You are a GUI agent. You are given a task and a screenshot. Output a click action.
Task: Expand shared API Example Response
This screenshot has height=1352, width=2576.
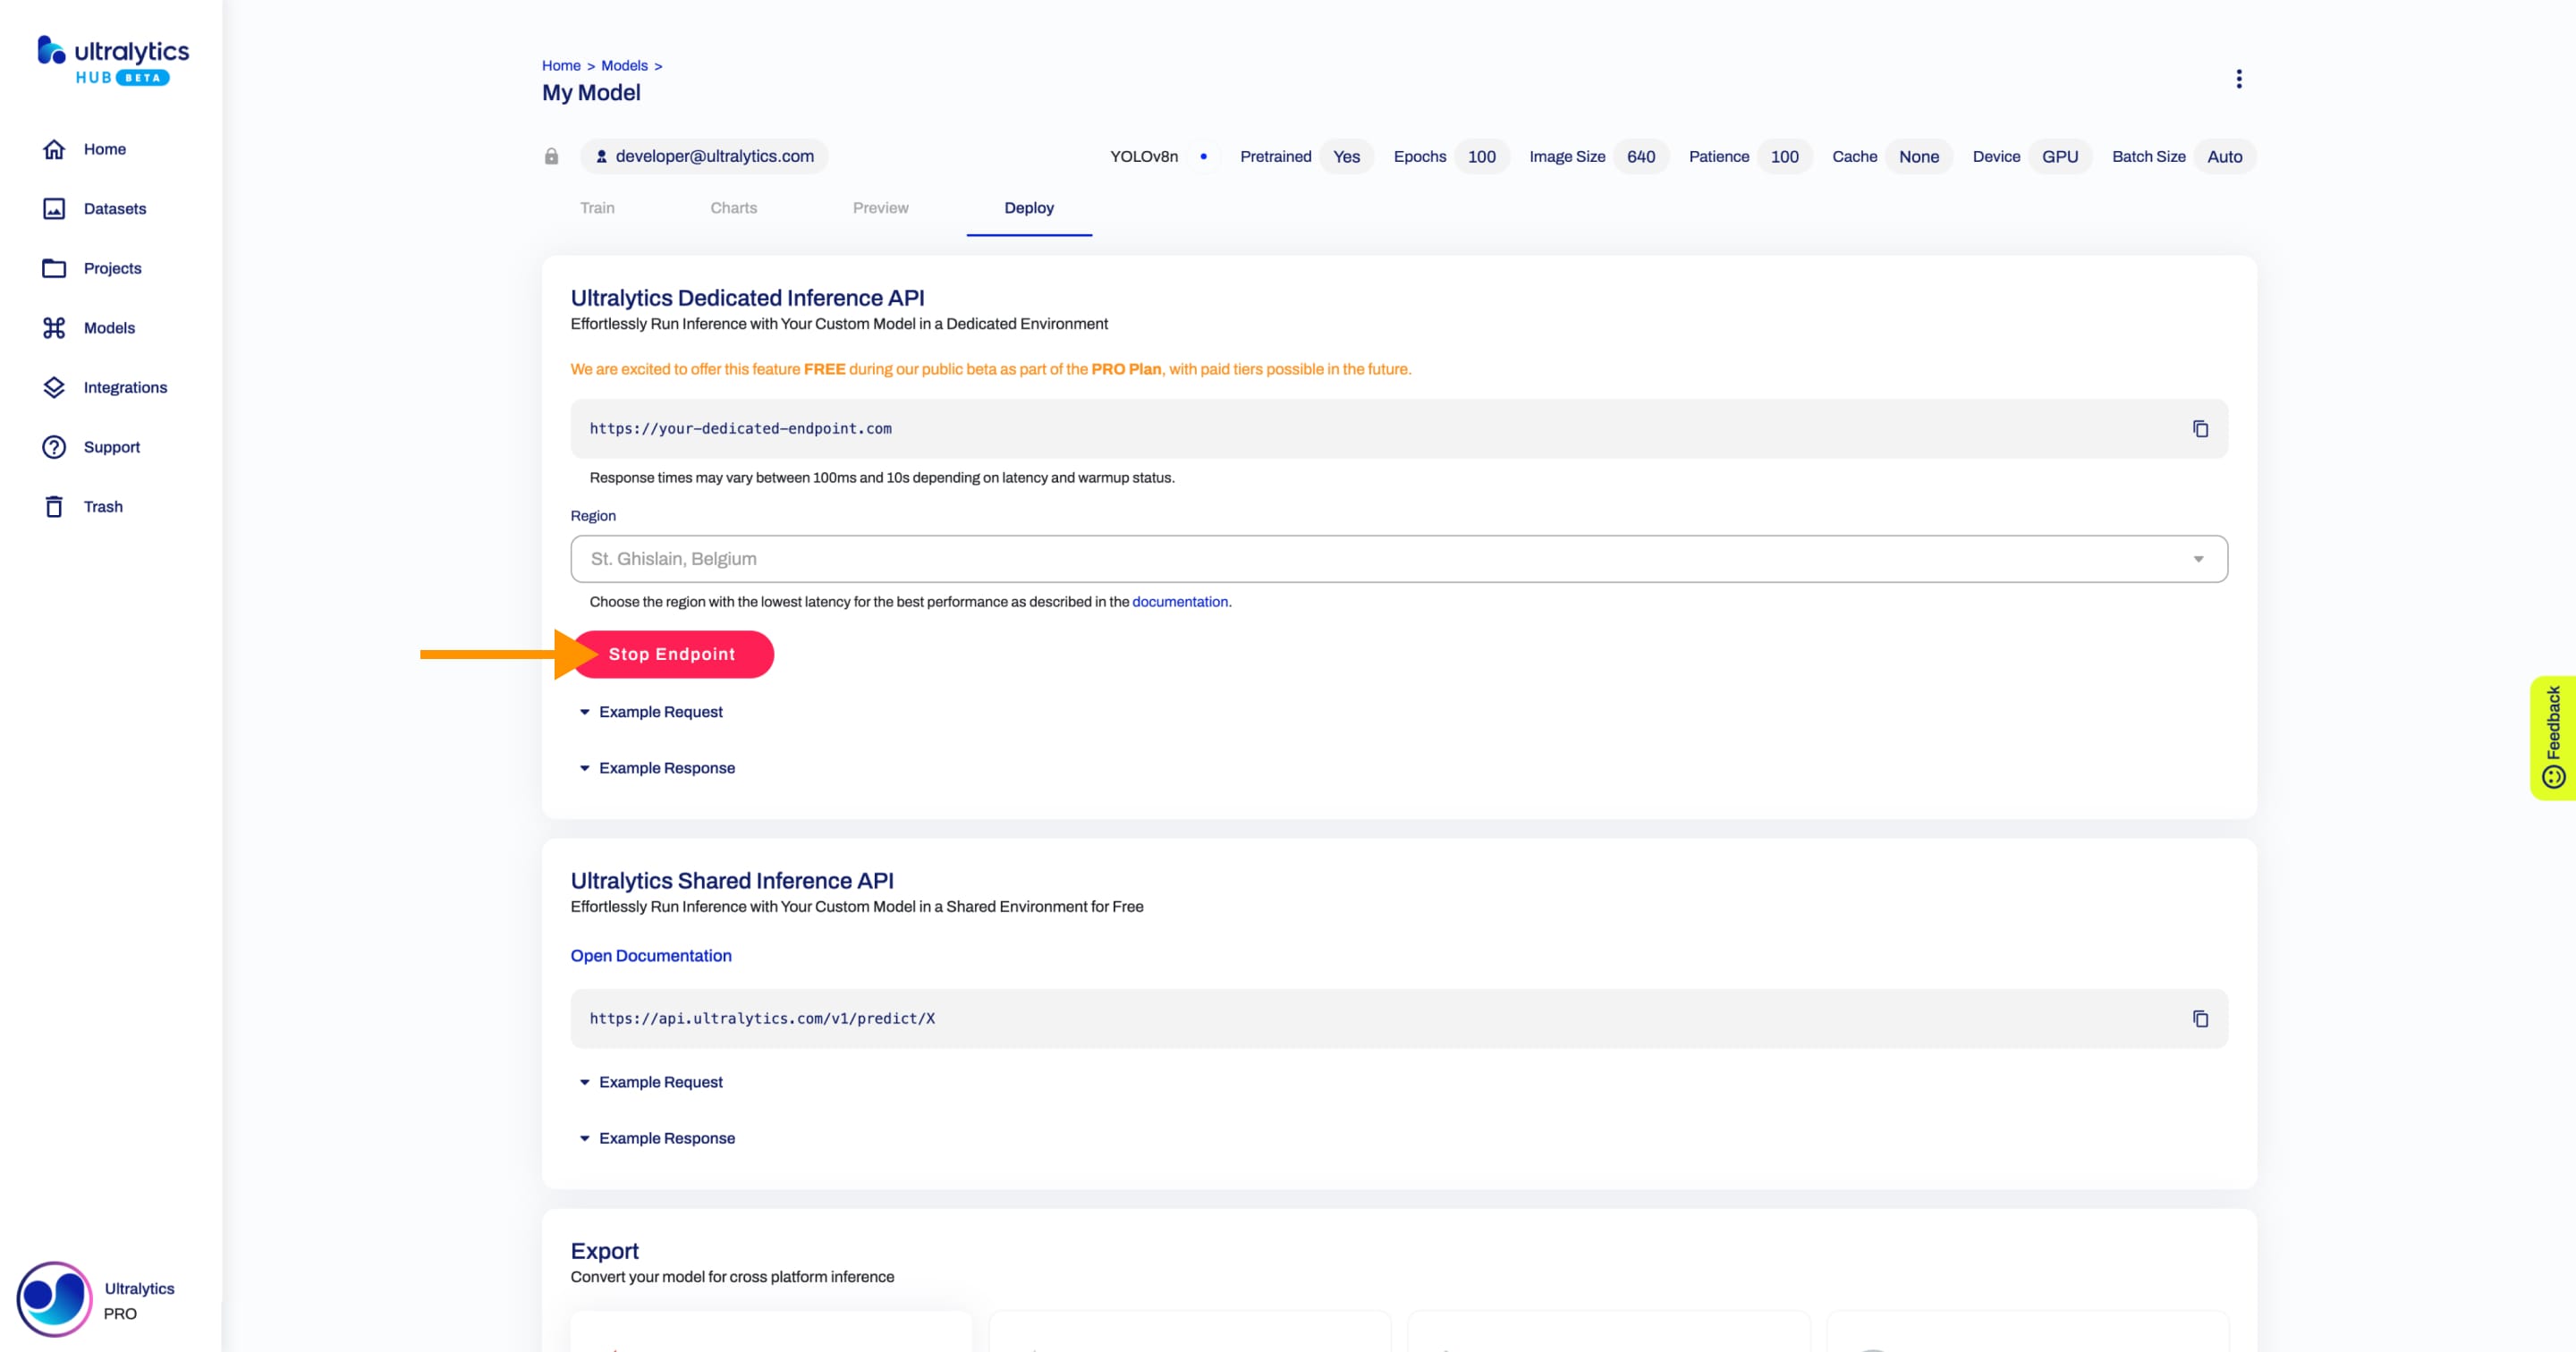click(x=666, y=1138)
